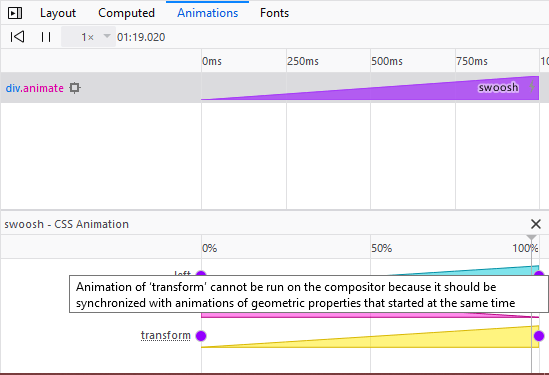Click the 50% keyframe progress label
This screenshot has width=549, height=375.
382,248
